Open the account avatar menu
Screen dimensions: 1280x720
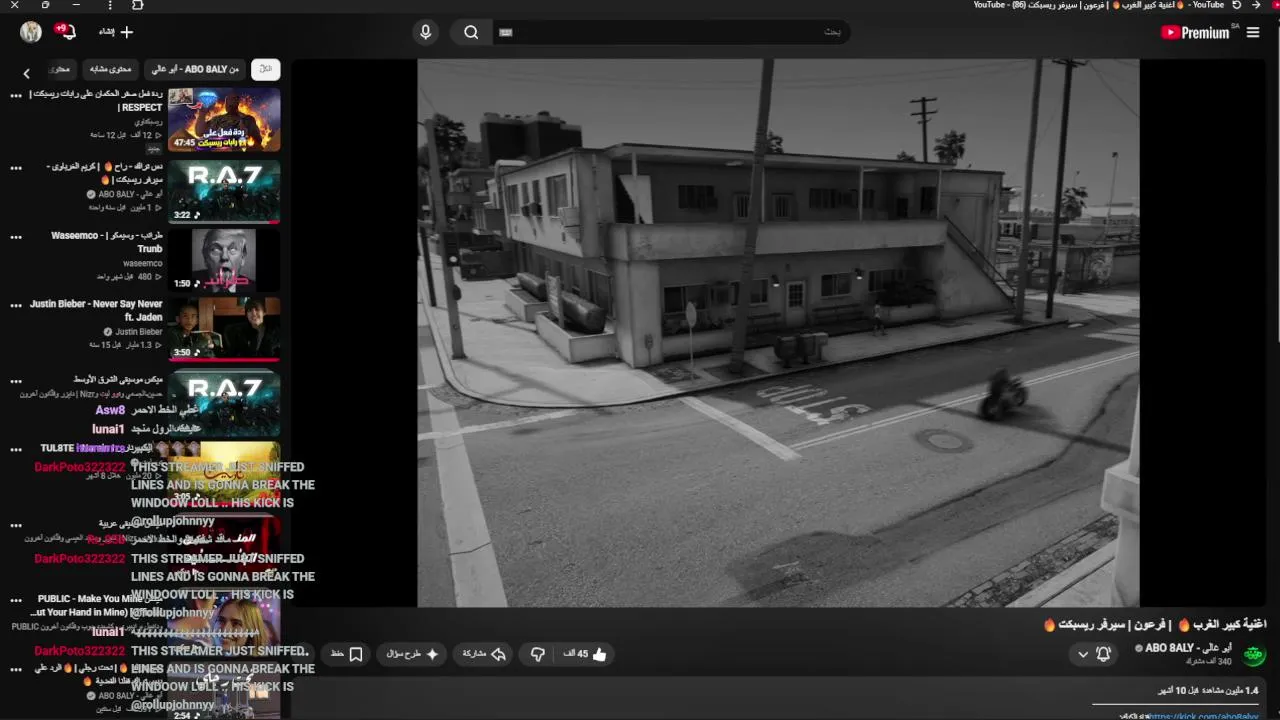(31, 32)
